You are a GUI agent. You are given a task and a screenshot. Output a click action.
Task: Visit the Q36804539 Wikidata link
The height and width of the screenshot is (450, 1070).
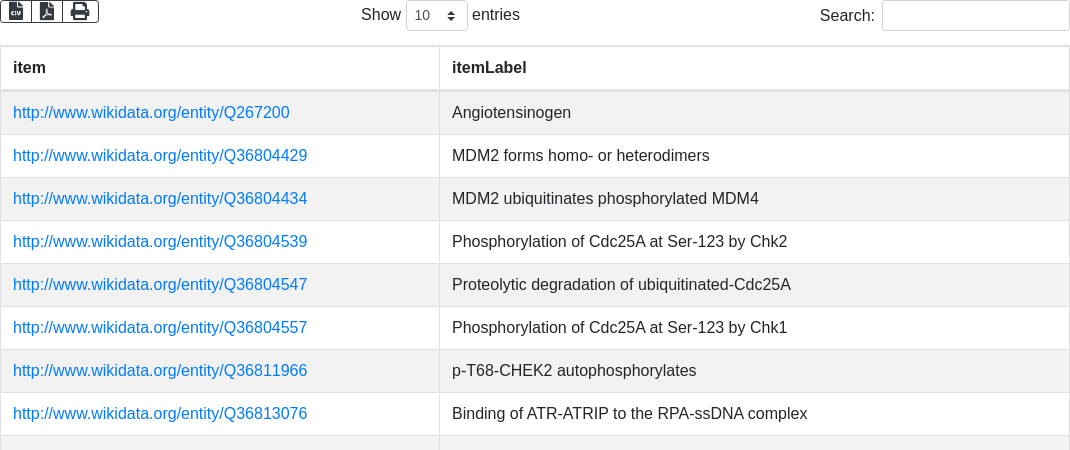tap(160, 242)
